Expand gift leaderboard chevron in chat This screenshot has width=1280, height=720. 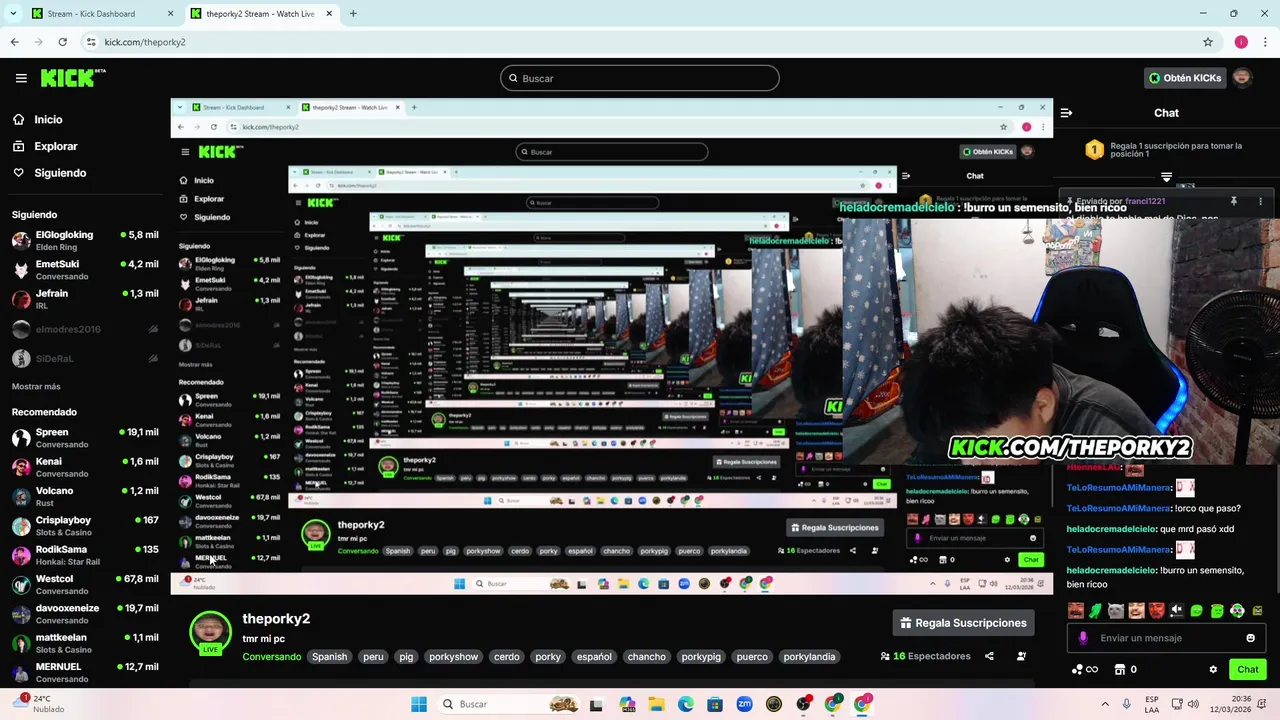1166,177
